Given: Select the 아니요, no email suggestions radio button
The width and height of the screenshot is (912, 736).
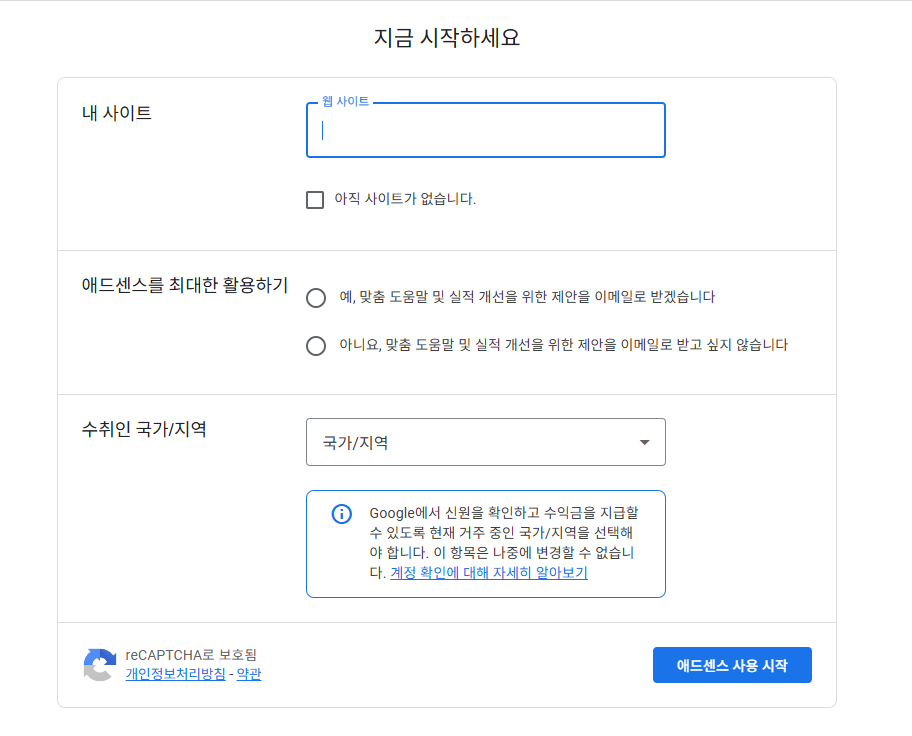Looking at the screenshot, I should pyautogui.click(x=316, y=346).
